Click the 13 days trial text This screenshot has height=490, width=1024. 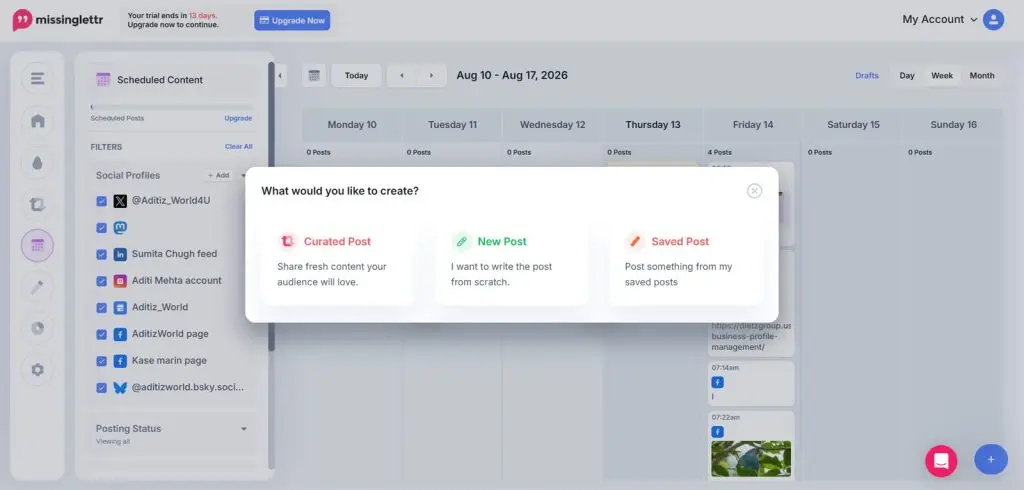pyautogui.click(x=203, y=15)
